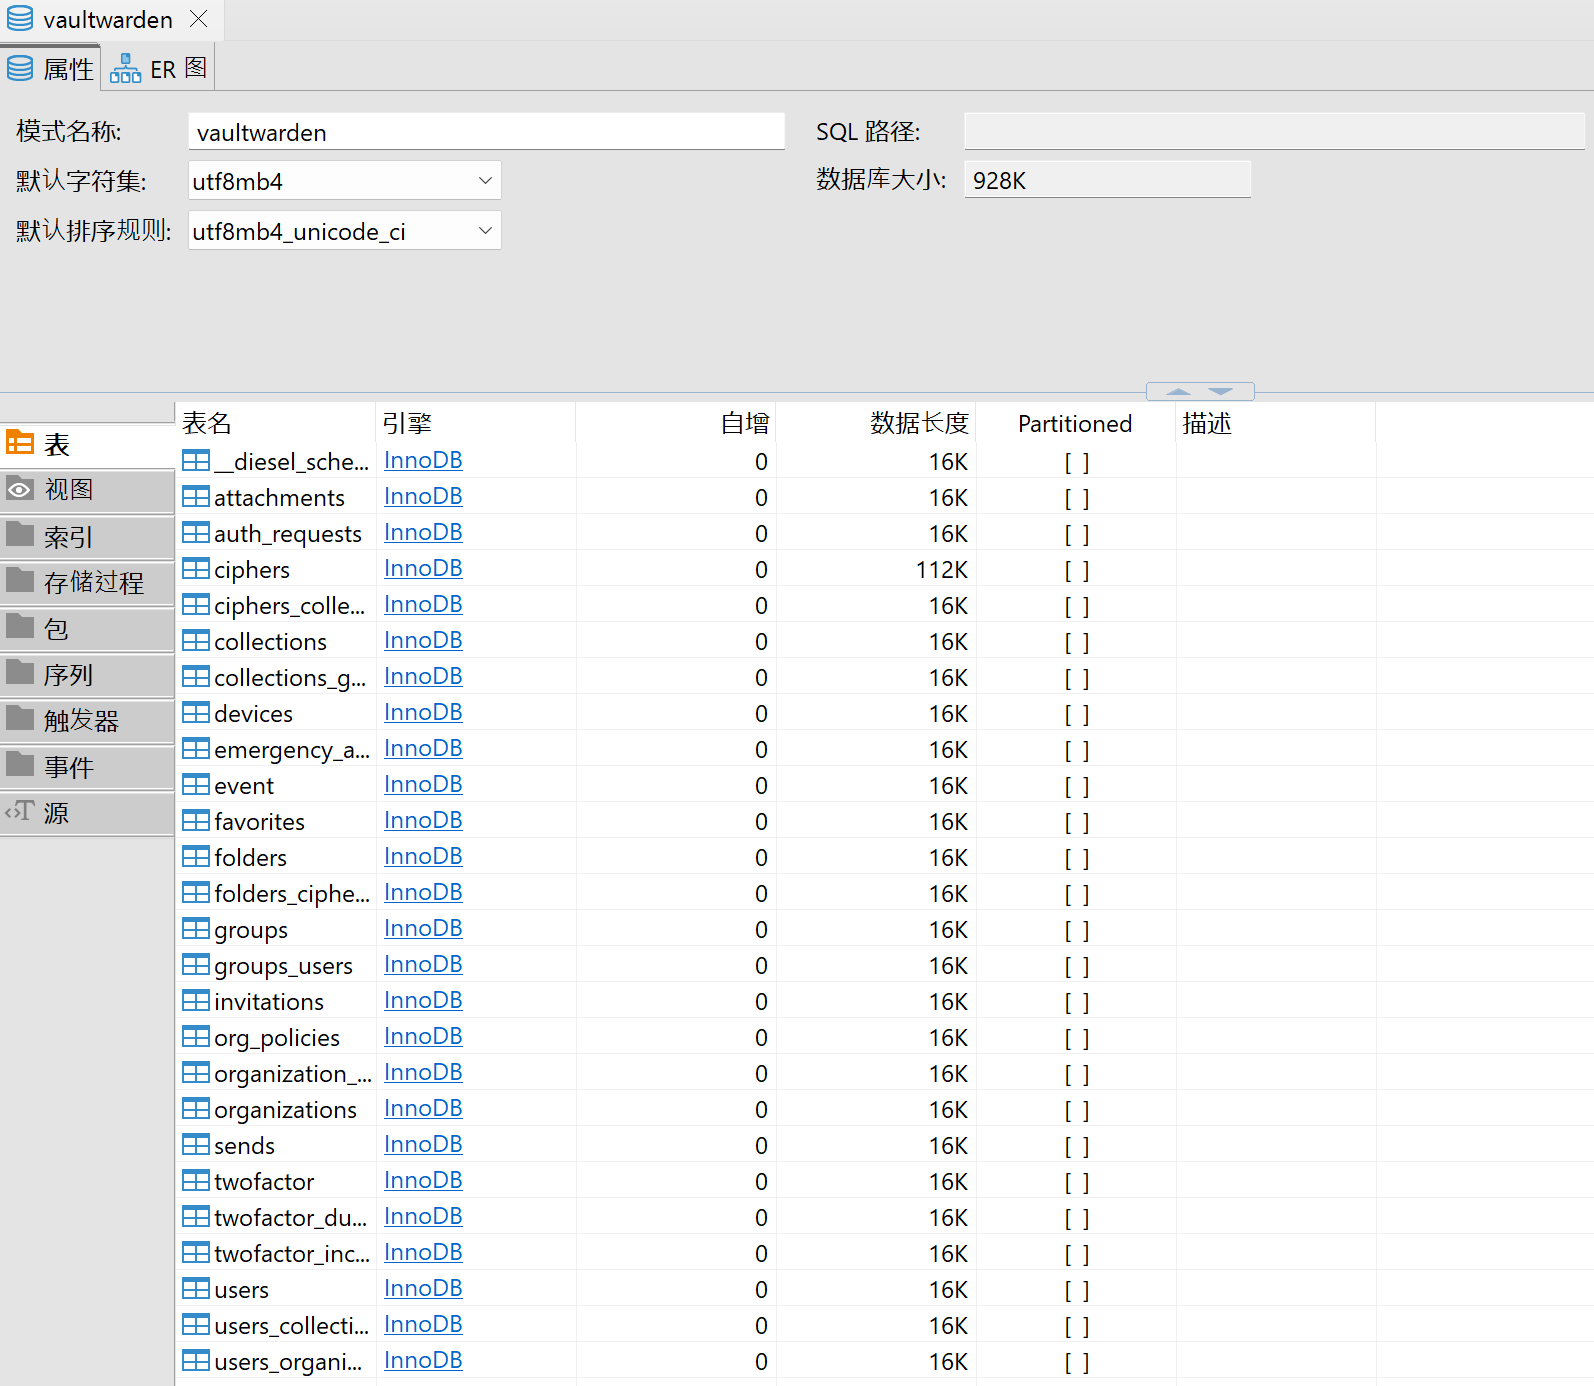Expand the properties panel with down arrow
1594x1386 pixels.
[1221, 392]
